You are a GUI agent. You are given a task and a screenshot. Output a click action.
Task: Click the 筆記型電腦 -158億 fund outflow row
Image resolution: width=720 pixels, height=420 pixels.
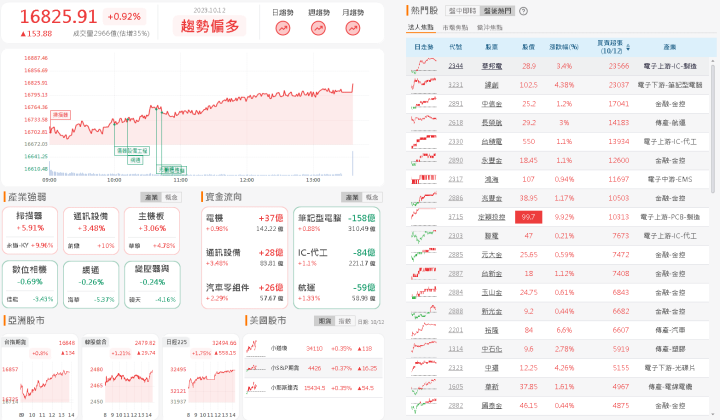coord(337,223)
